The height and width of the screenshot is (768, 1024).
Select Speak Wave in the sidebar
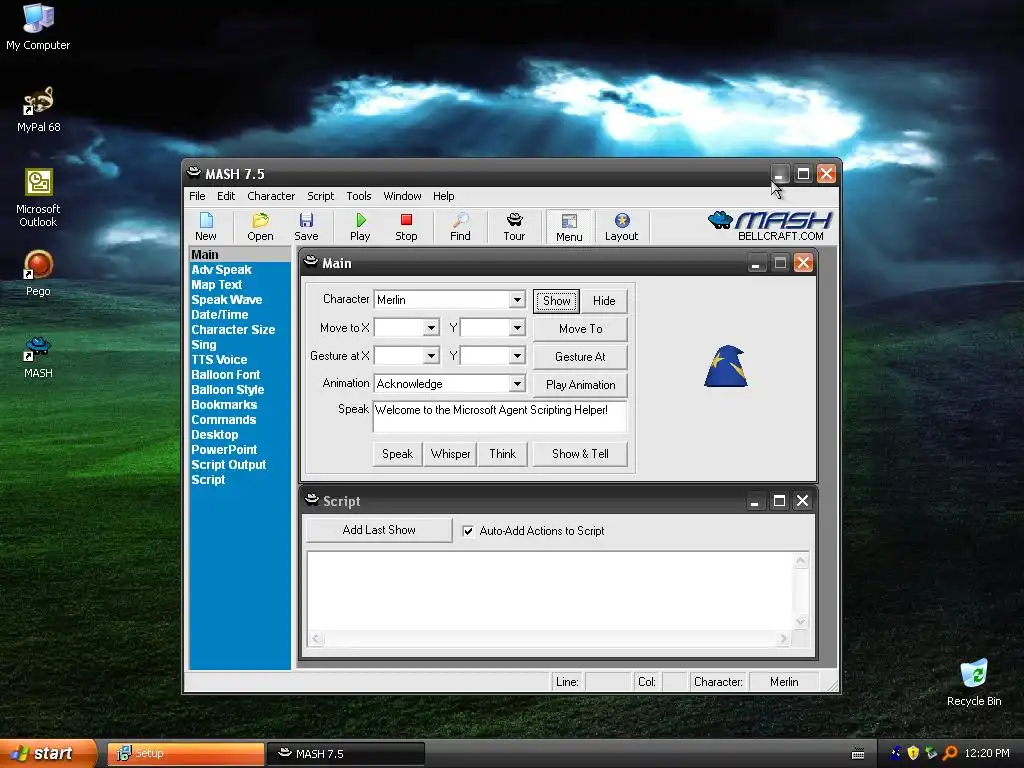(227, 300)
